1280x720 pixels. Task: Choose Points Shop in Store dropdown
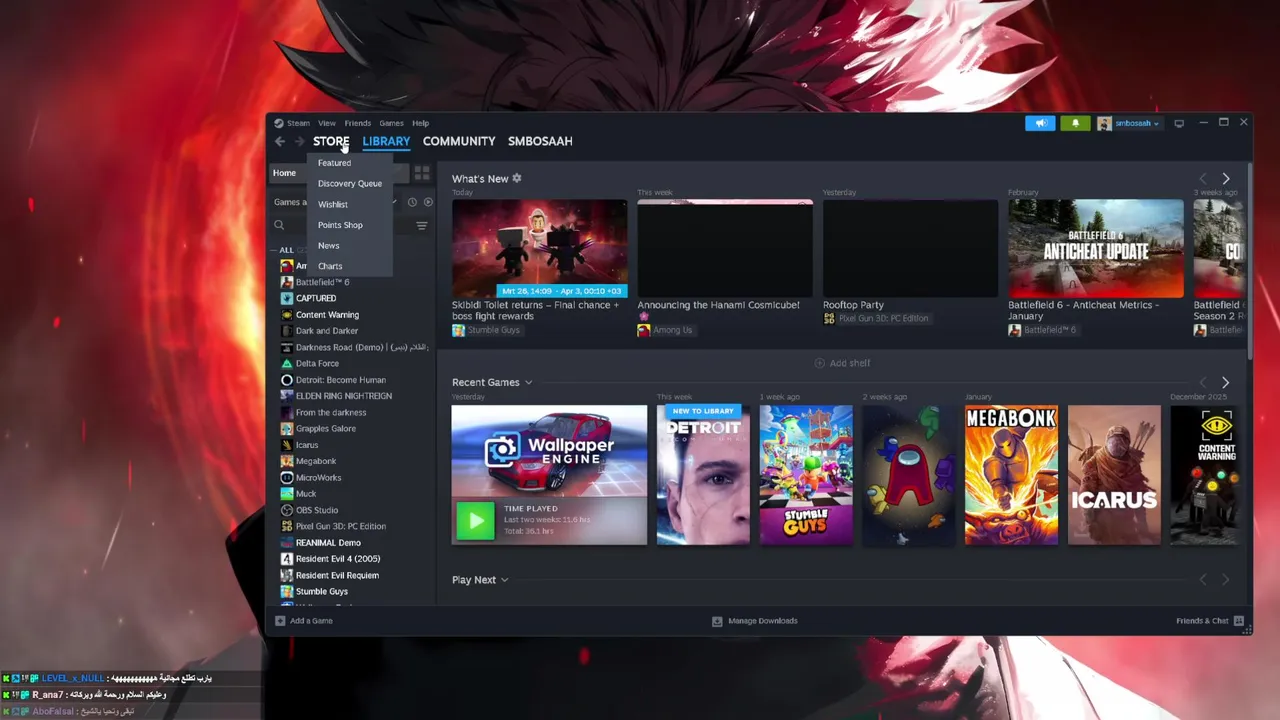[340, 225]
